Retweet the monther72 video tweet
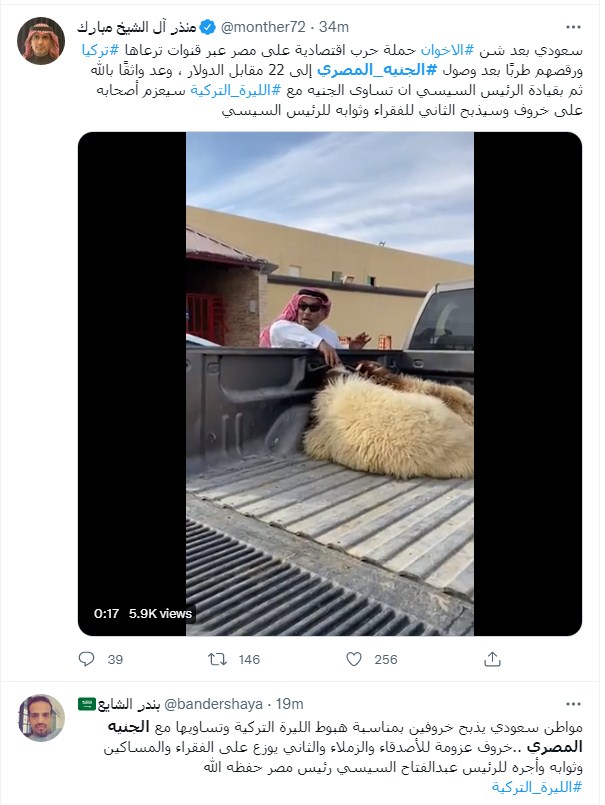The image size is (605, 805). pyautogui.click(x=217, y=659)
